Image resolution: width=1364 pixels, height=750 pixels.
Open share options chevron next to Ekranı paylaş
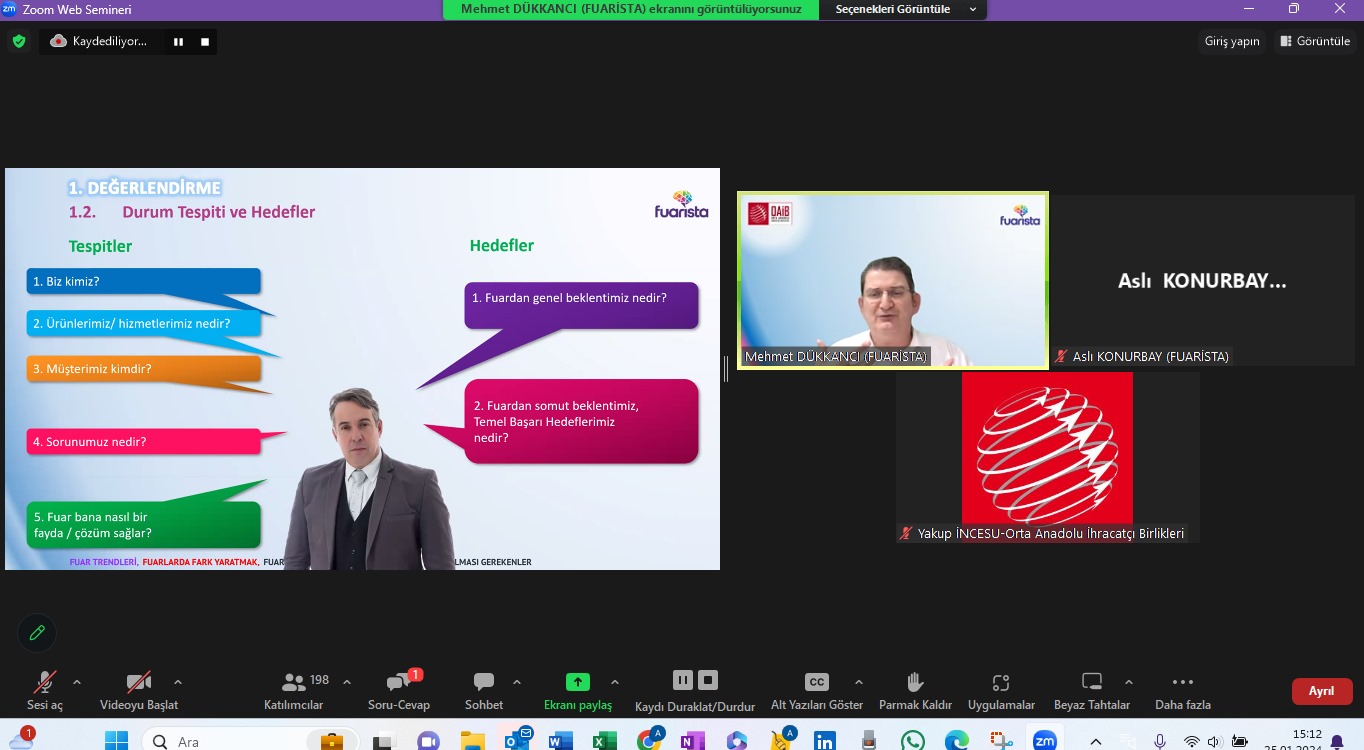coord(614,682)
